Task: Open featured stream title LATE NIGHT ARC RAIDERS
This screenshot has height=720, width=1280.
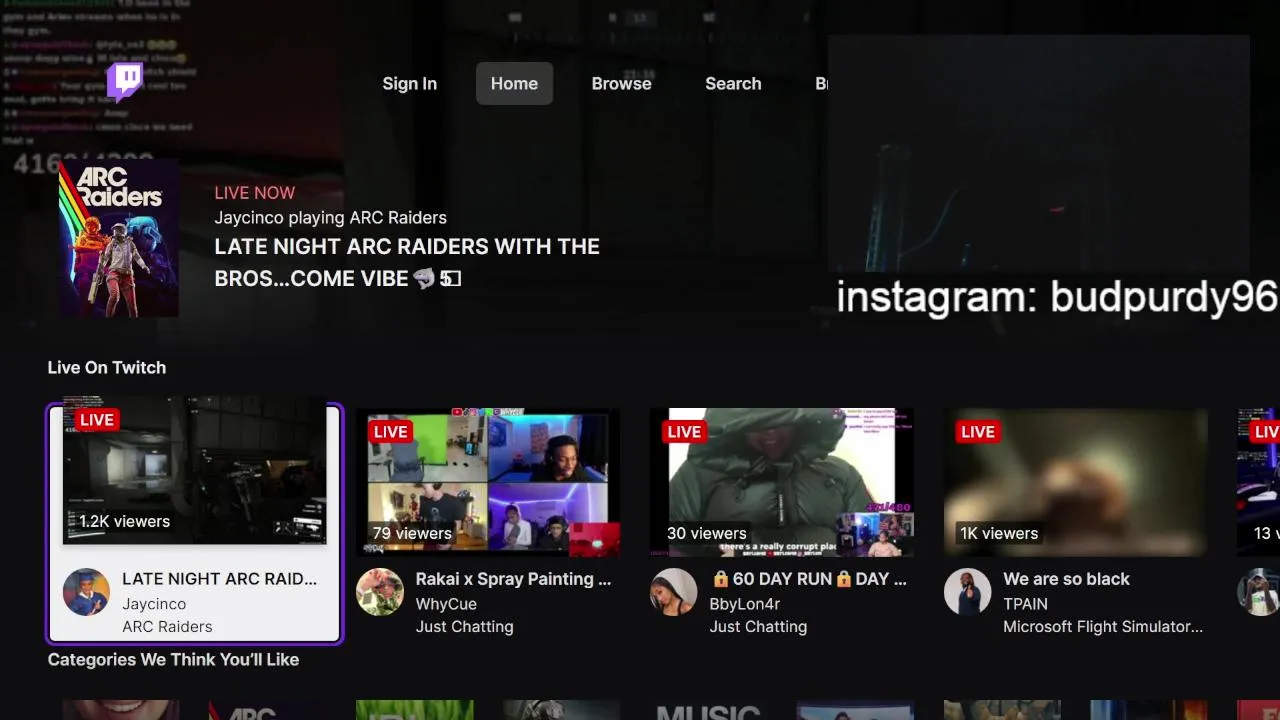Action: [407, 263]
